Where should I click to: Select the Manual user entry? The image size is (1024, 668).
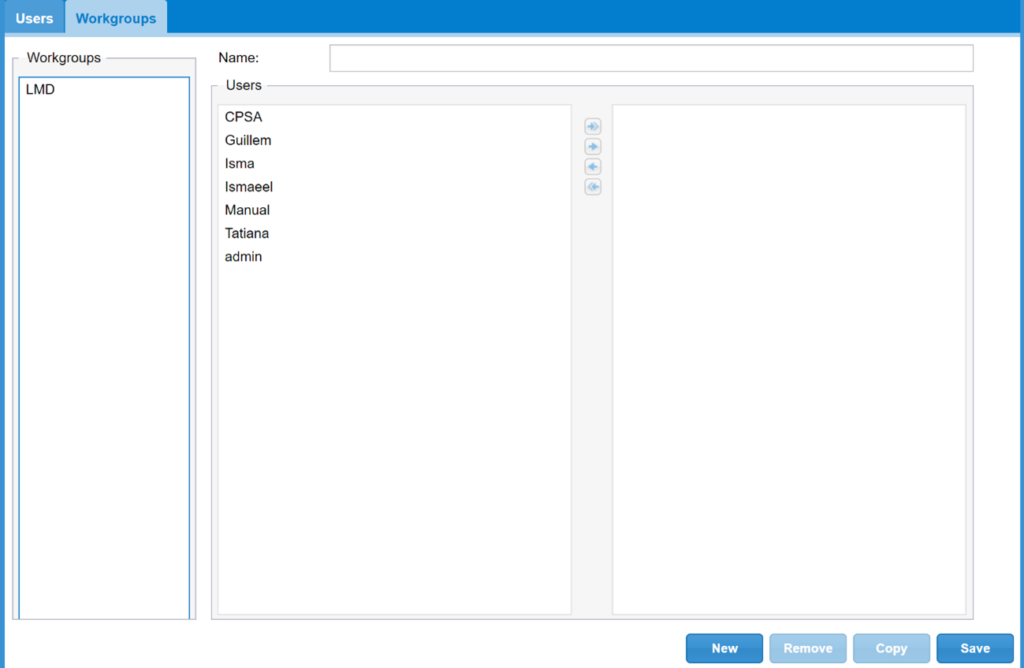[x=394, y=210]
